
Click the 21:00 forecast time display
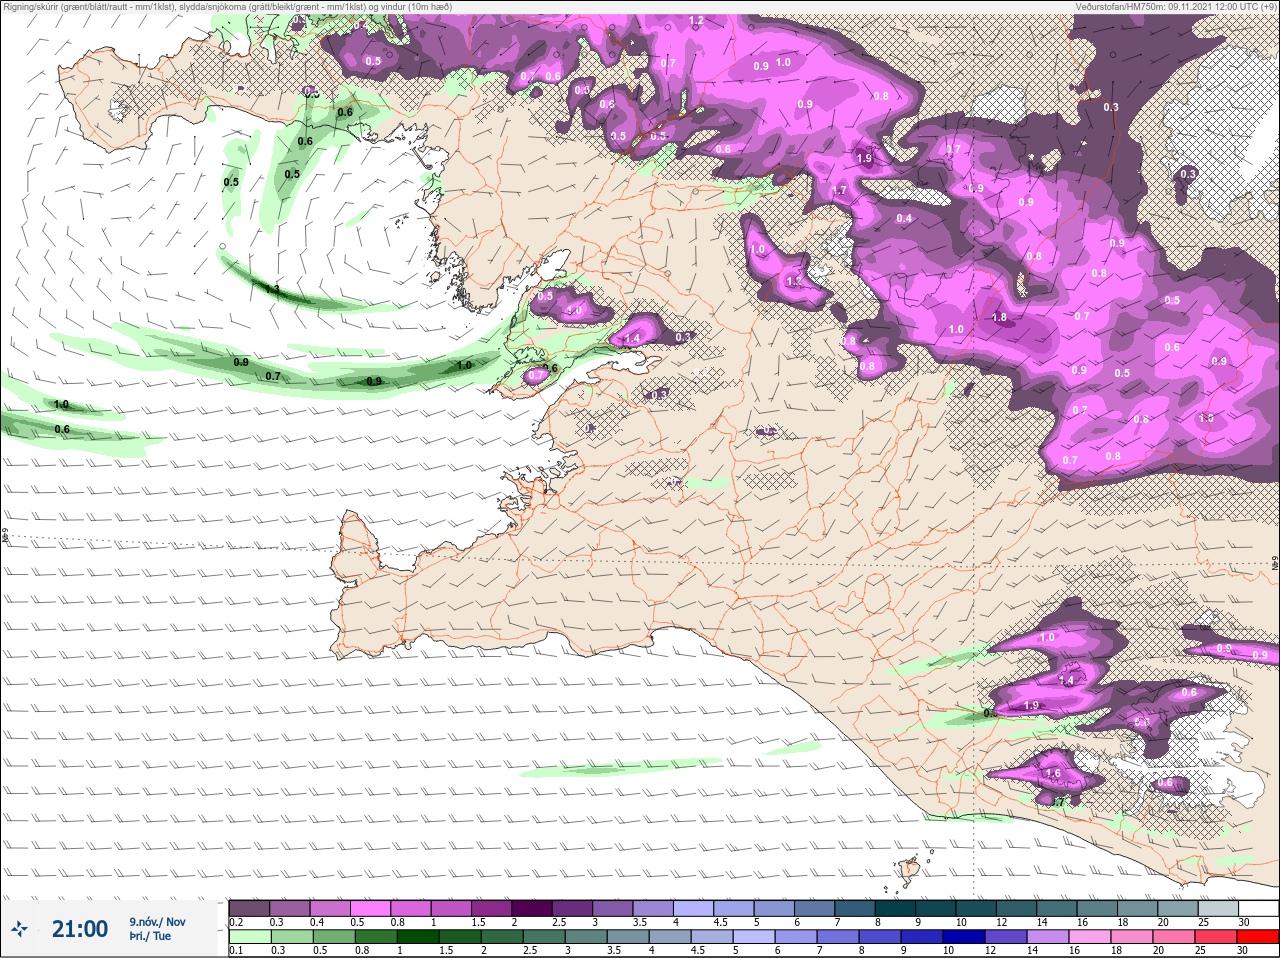80,929
